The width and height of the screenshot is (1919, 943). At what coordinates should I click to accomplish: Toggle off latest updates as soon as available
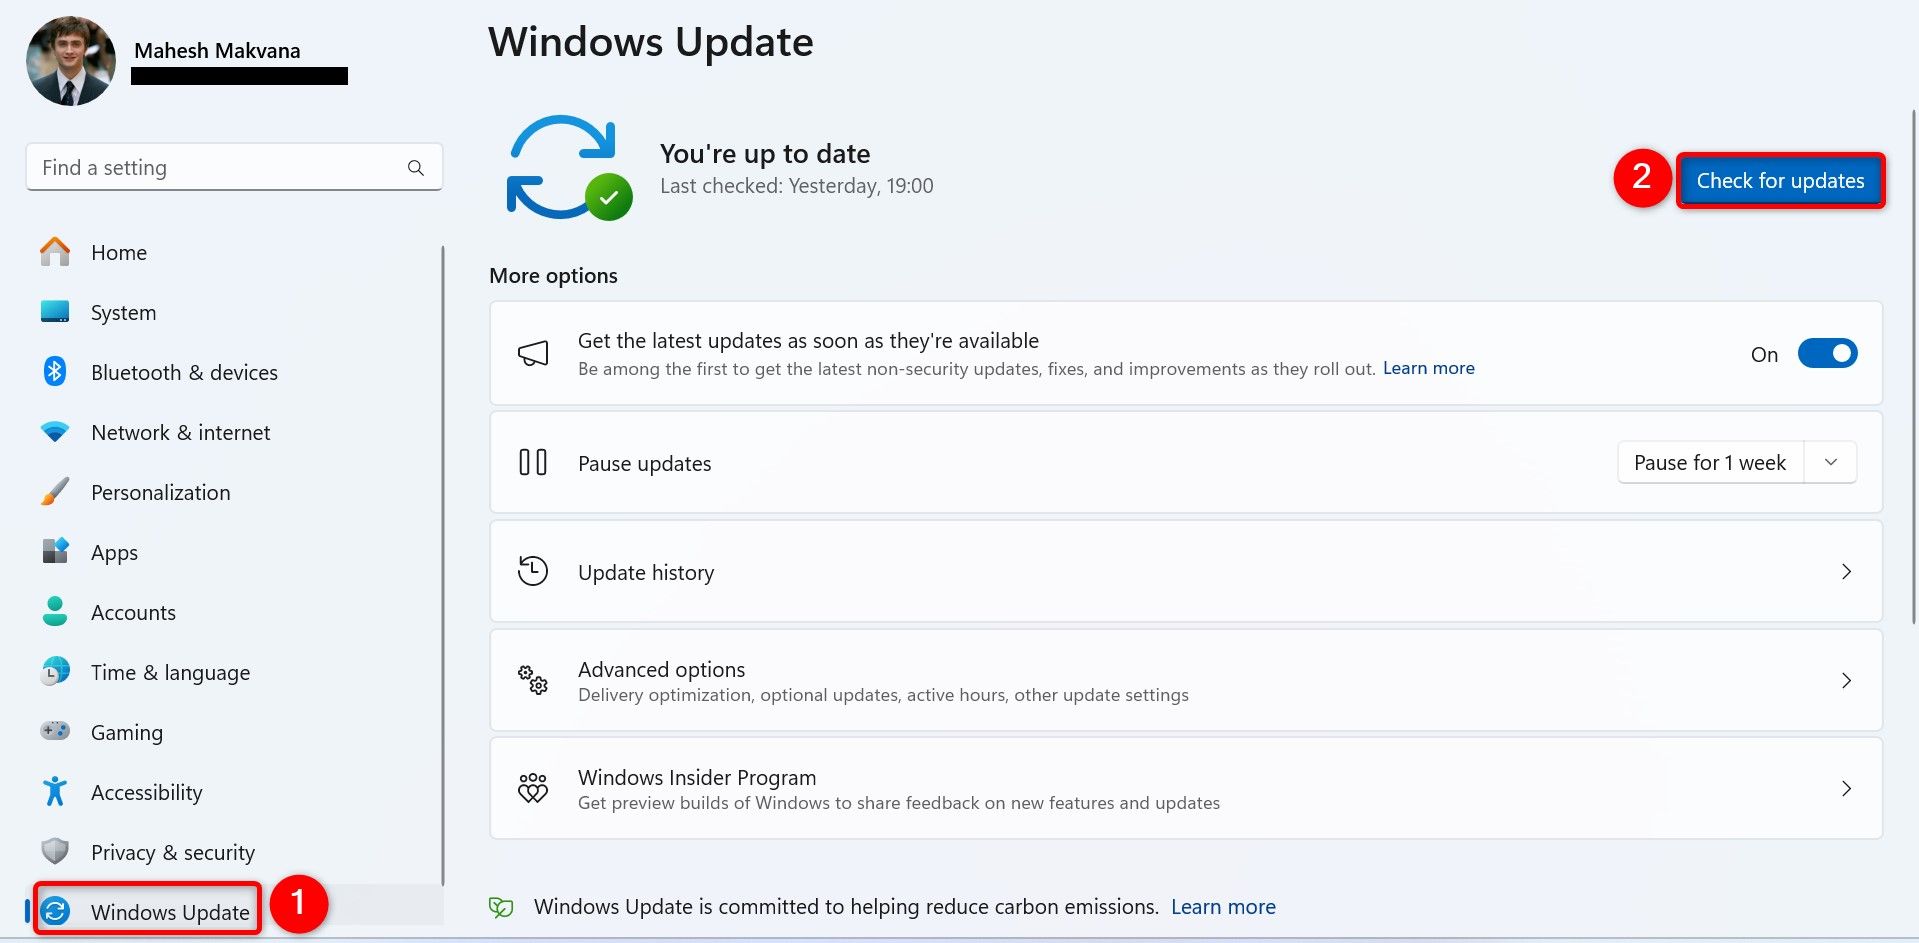1828,353
